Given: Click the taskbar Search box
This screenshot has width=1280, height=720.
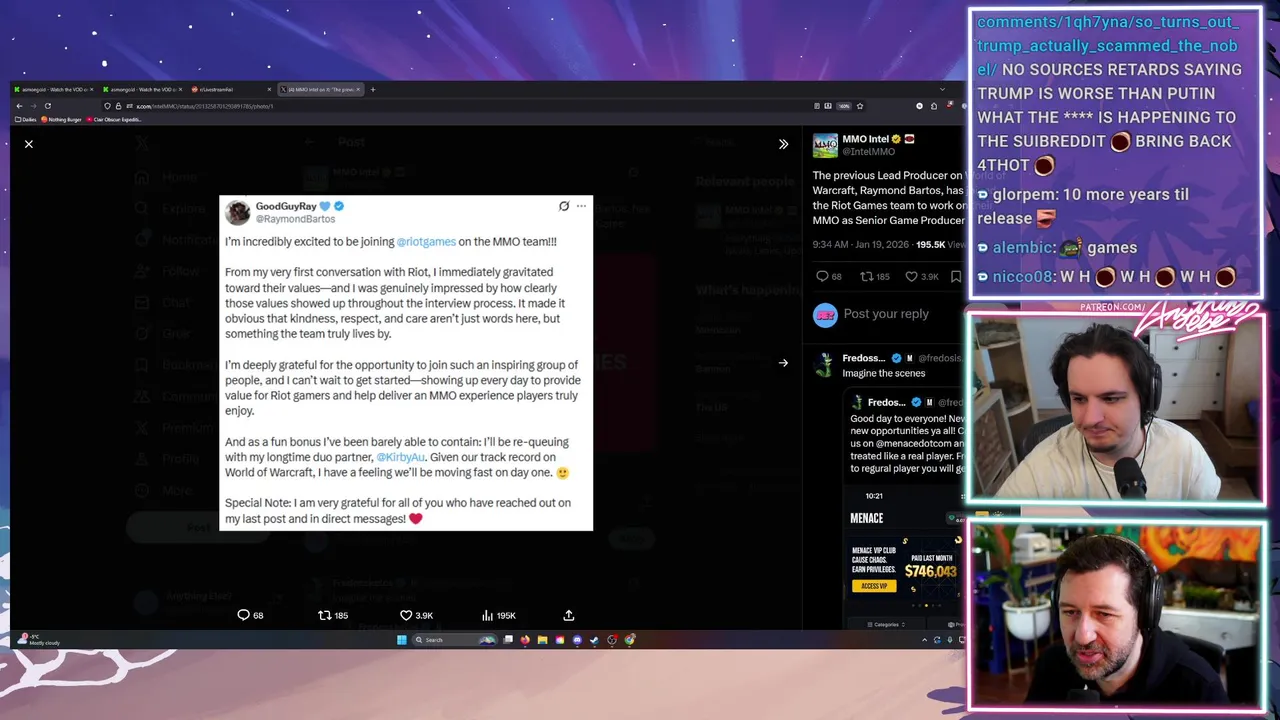Looking at the screenshot, I should pos(454,640).
